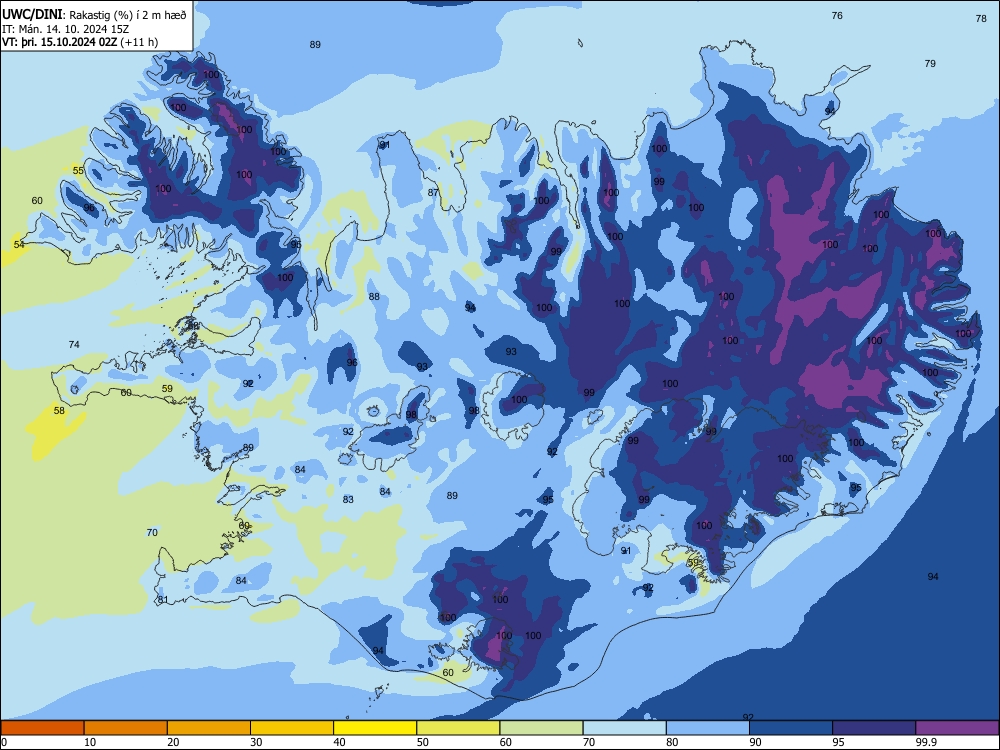Click the orange 10–20 legend swatch
1000x750 pixels.
(x=126, y=728)
